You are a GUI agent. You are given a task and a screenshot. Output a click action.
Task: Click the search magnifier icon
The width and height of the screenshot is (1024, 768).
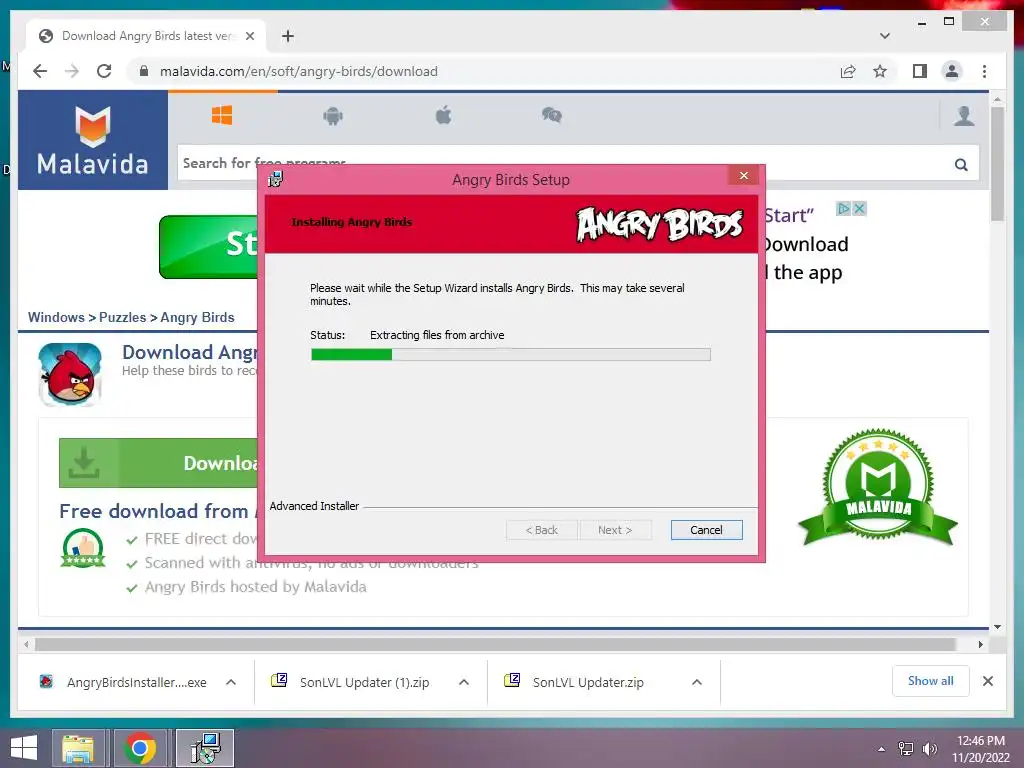pyautogui.click(x=961, y=165)
